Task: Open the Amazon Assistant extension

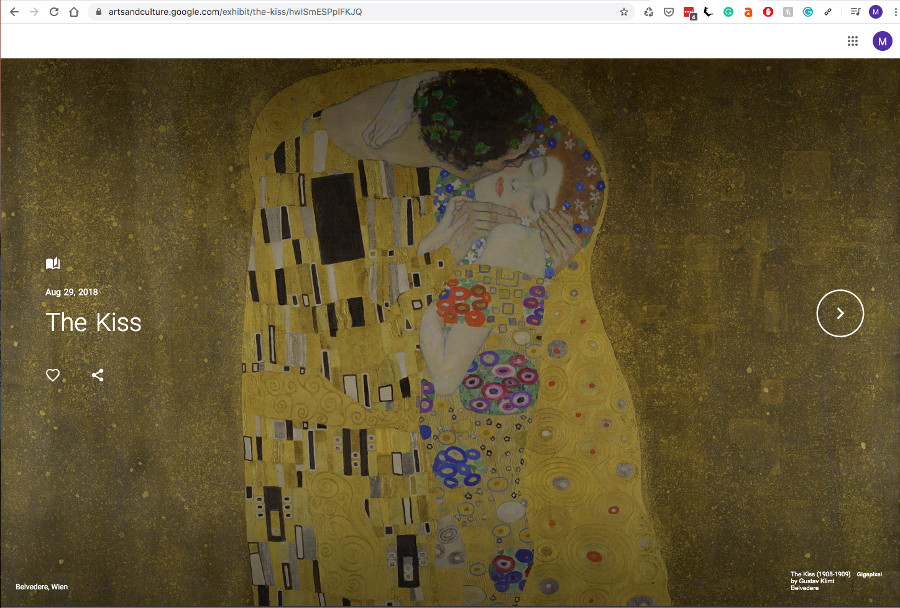Action: click(748, 12)
